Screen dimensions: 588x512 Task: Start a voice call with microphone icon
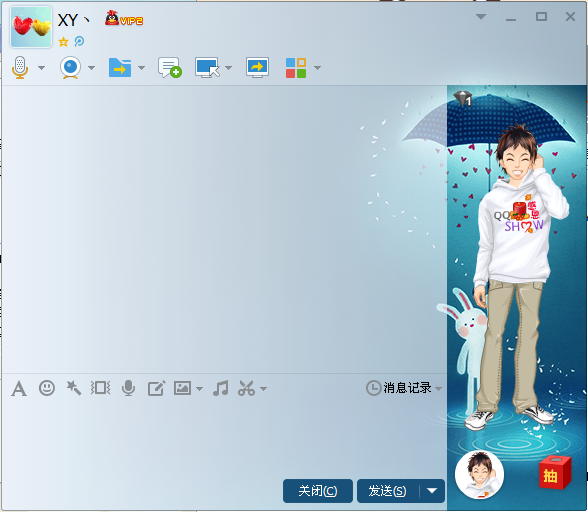(x=20, y=68)
